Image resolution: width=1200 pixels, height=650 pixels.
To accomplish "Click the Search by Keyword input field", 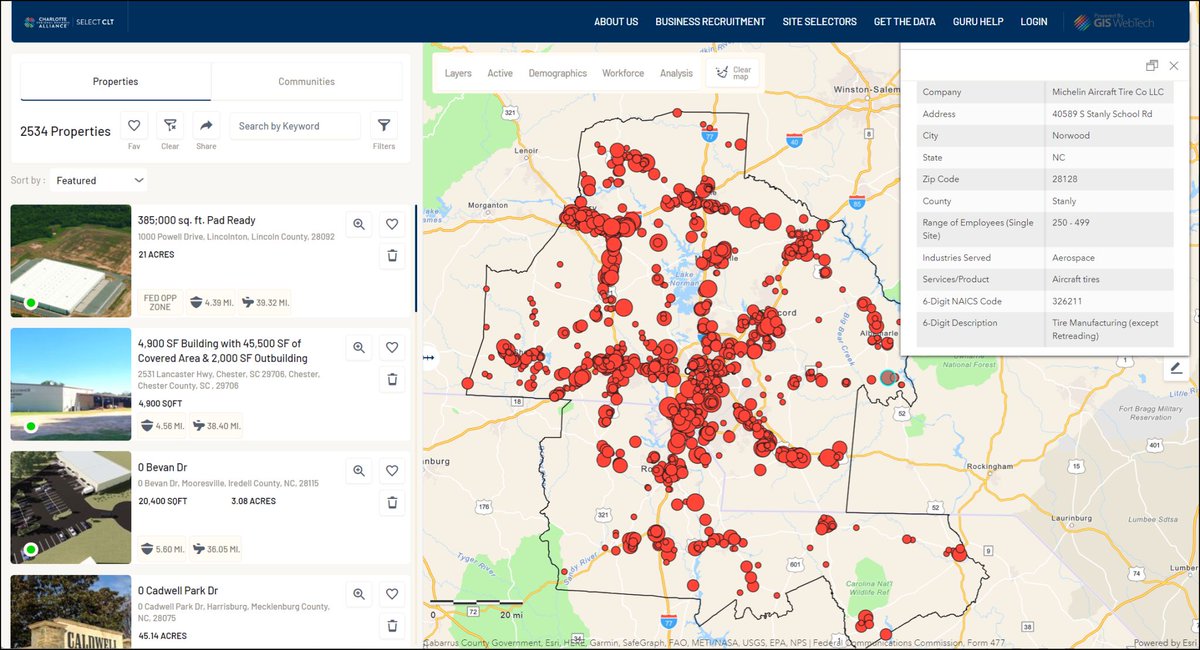I will tap(295, 126).
